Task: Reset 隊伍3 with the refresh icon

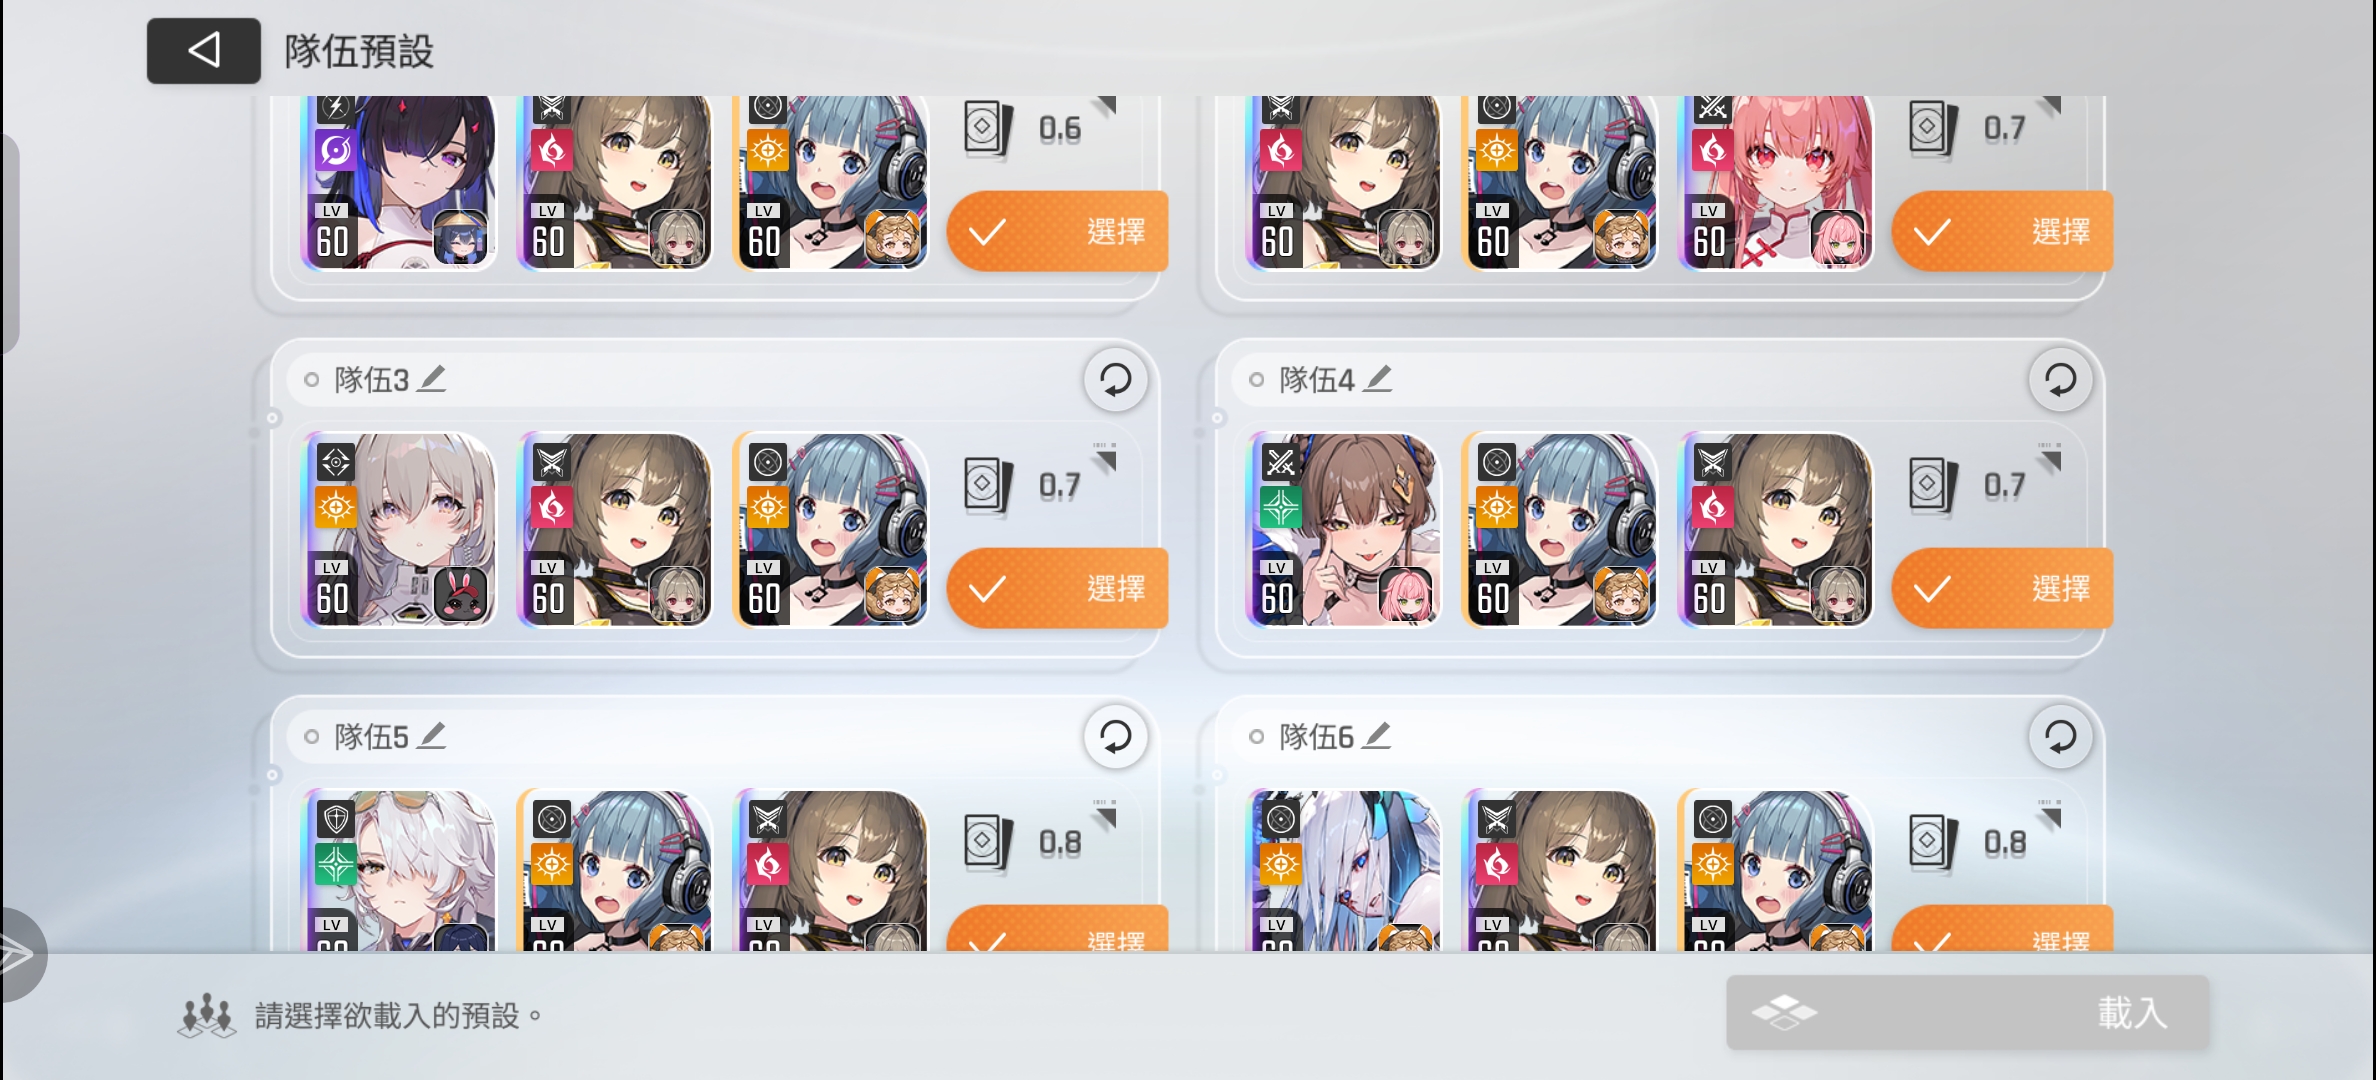Action: click(x=1115, y=380)
